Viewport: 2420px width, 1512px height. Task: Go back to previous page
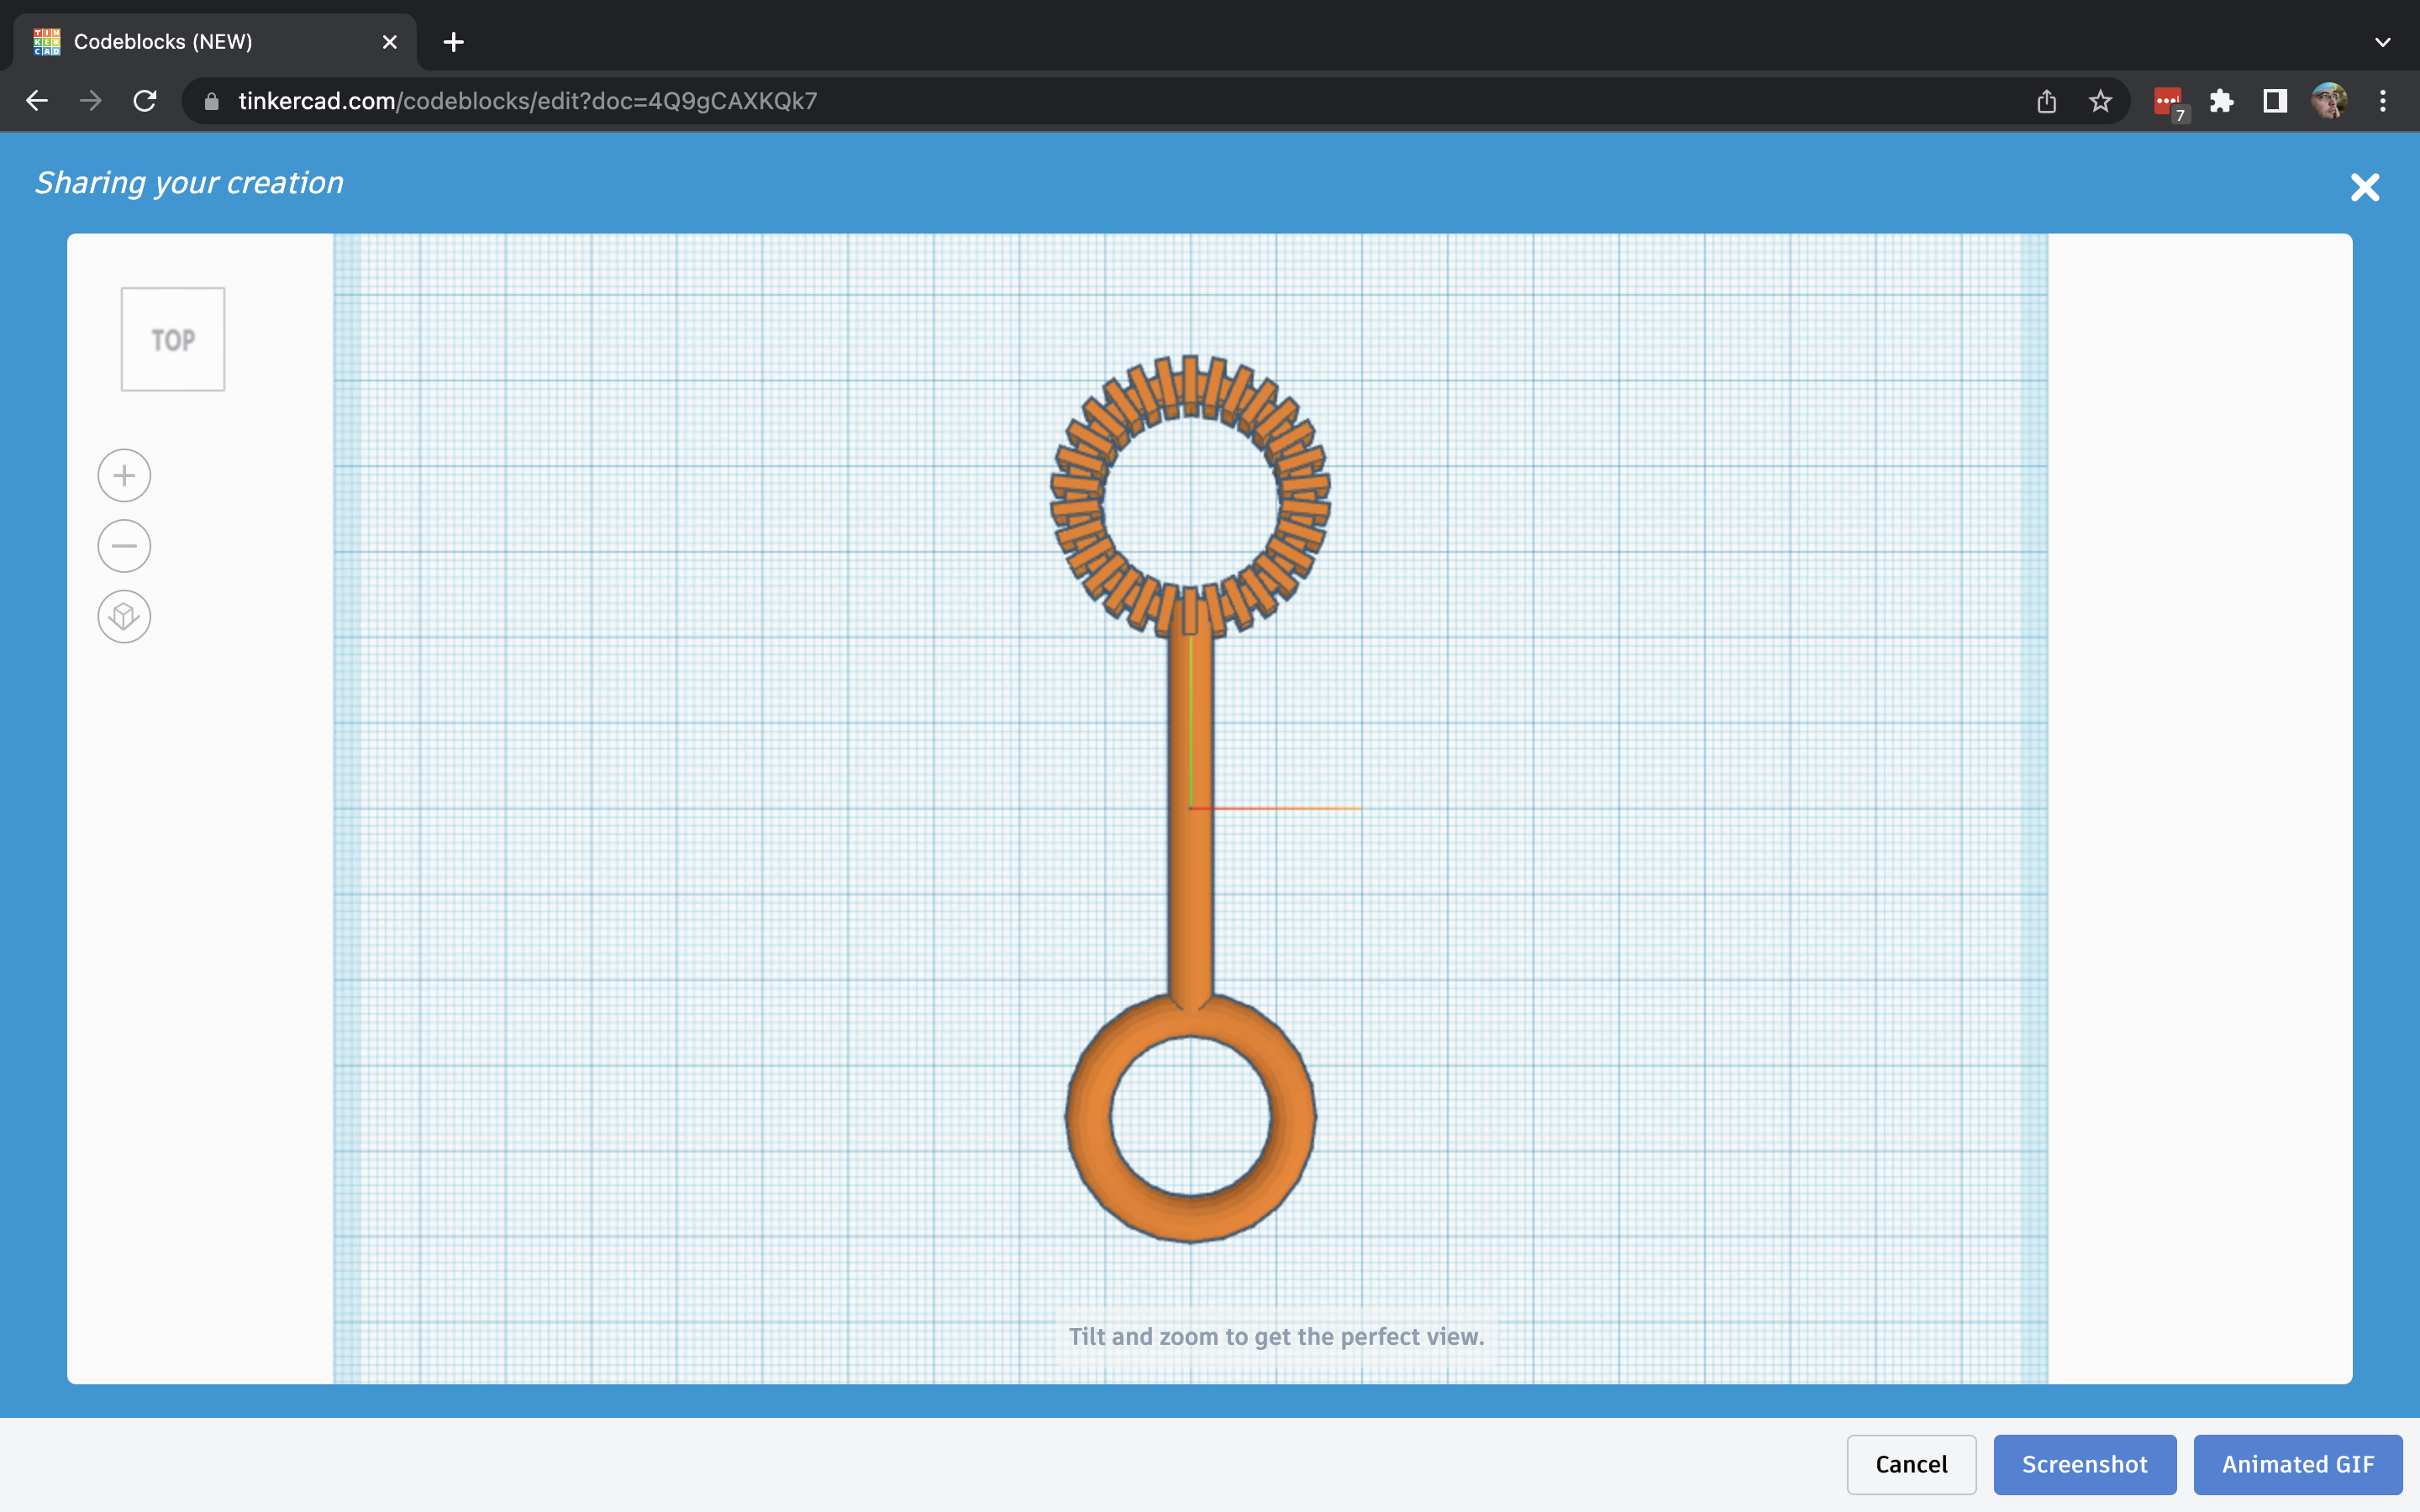pyautogui.click(x=37, y=101)
